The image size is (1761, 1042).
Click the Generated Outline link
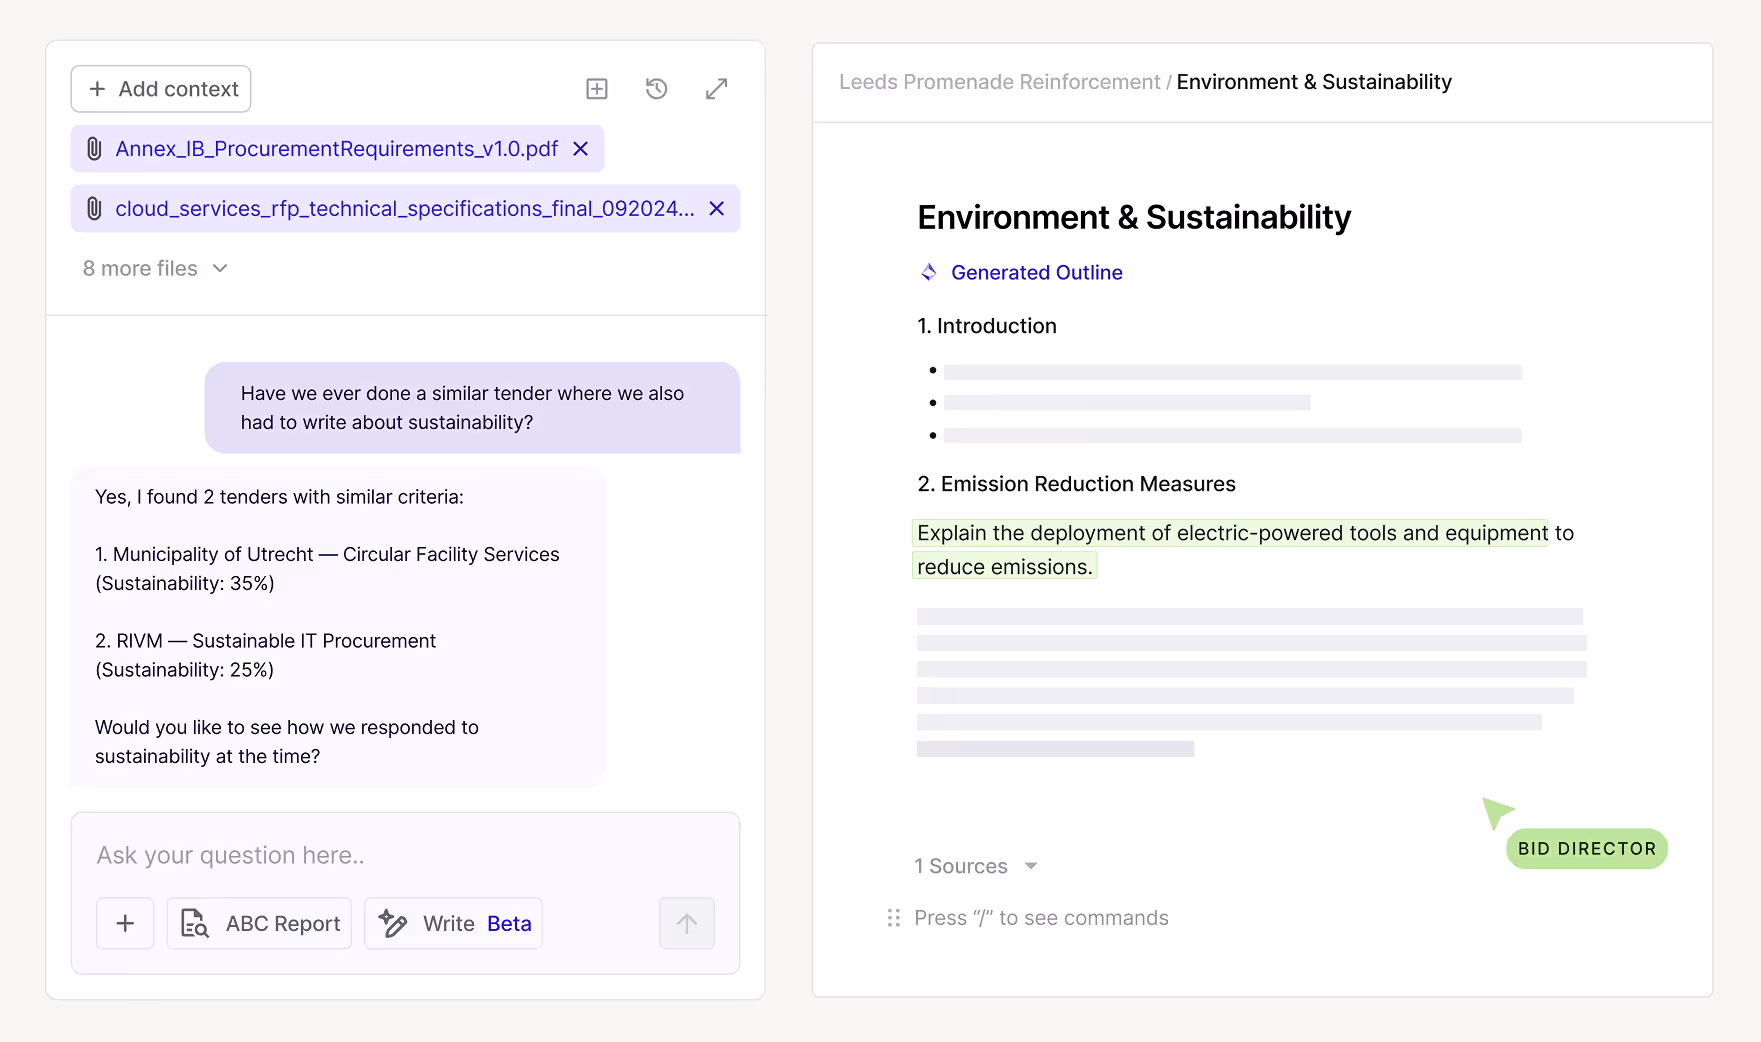1036,272
